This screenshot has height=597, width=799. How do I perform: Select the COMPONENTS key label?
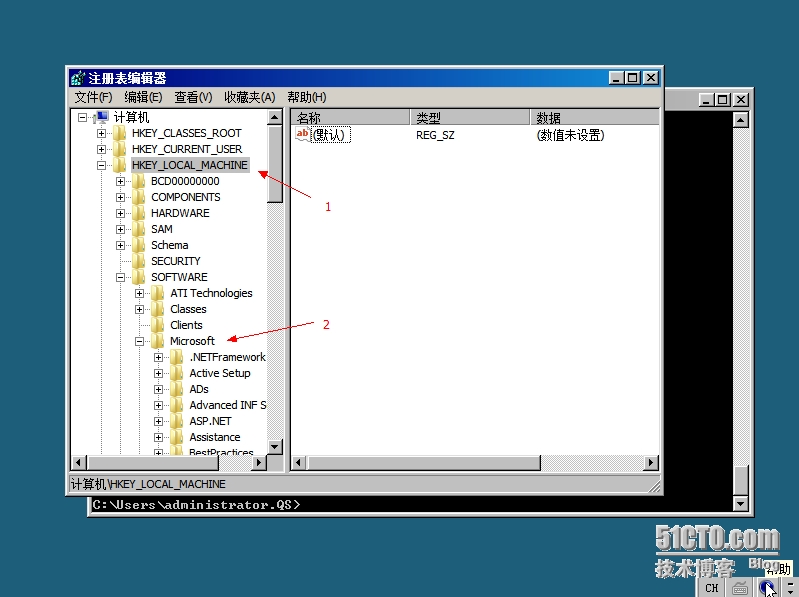tap(185, 197)
